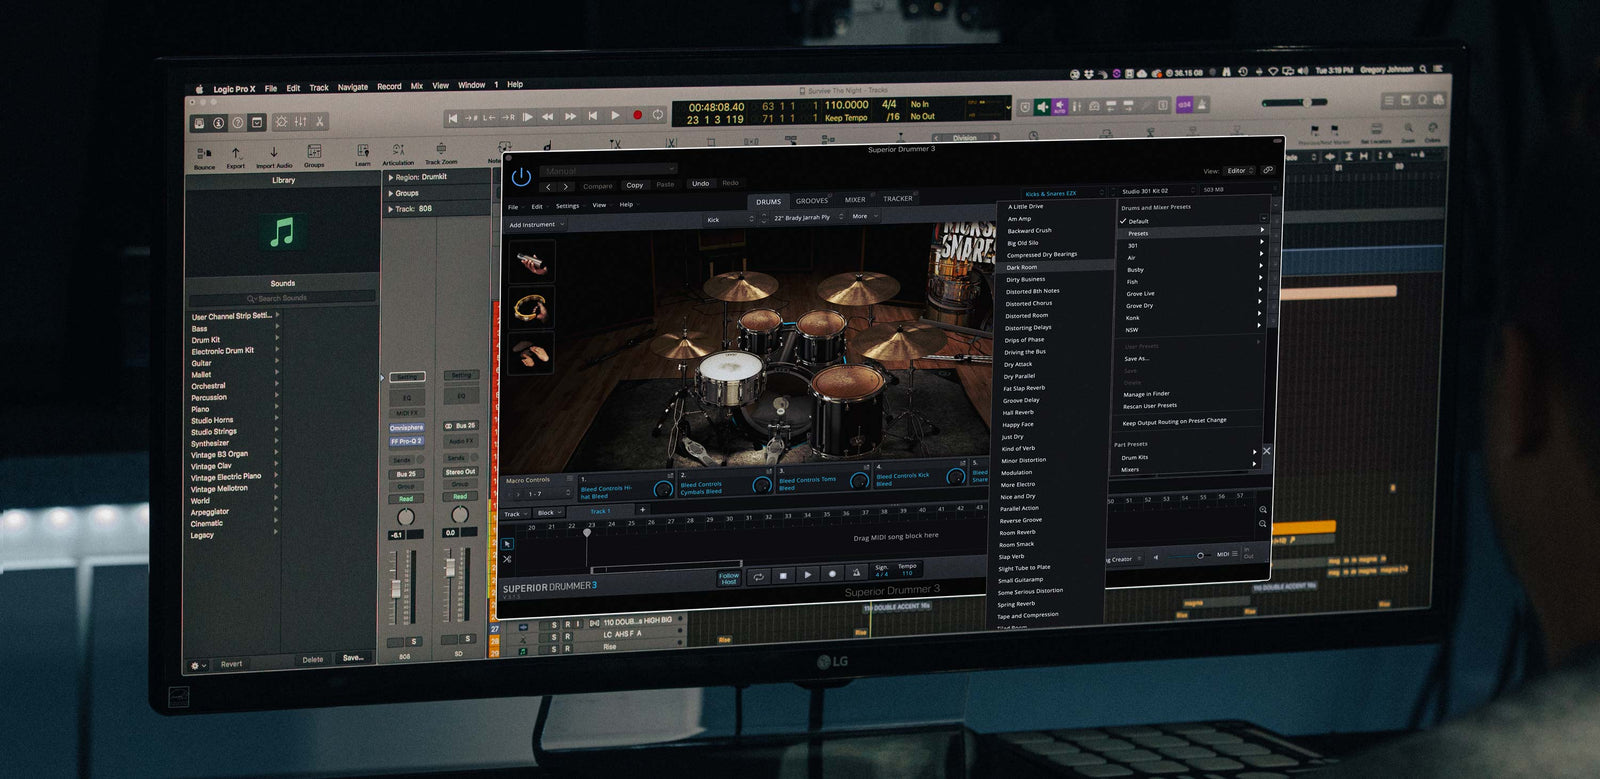The image size is (1600, 779).
Task: Toggle the green output speaker button
Action: pyautogui.click(x=1043, y=106)
